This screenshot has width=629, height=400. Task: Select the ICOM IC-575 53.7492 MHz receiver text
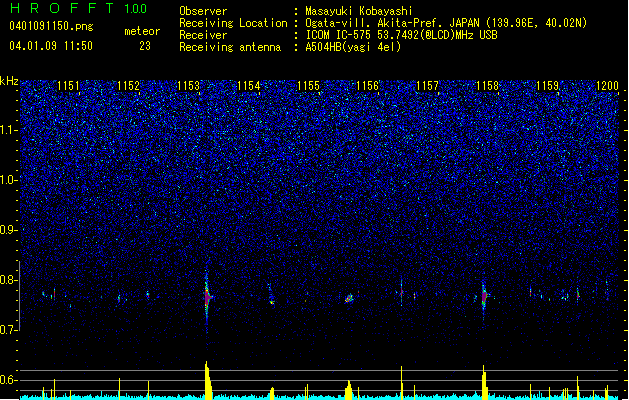(401, 35)
